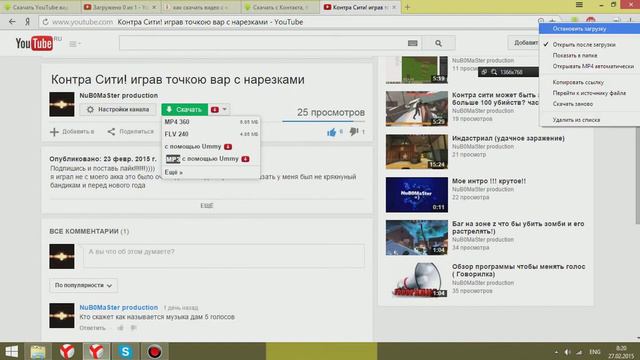Click the share icon next to Поделиться
The width and height of the screenshot is (640, 360).
111,132
